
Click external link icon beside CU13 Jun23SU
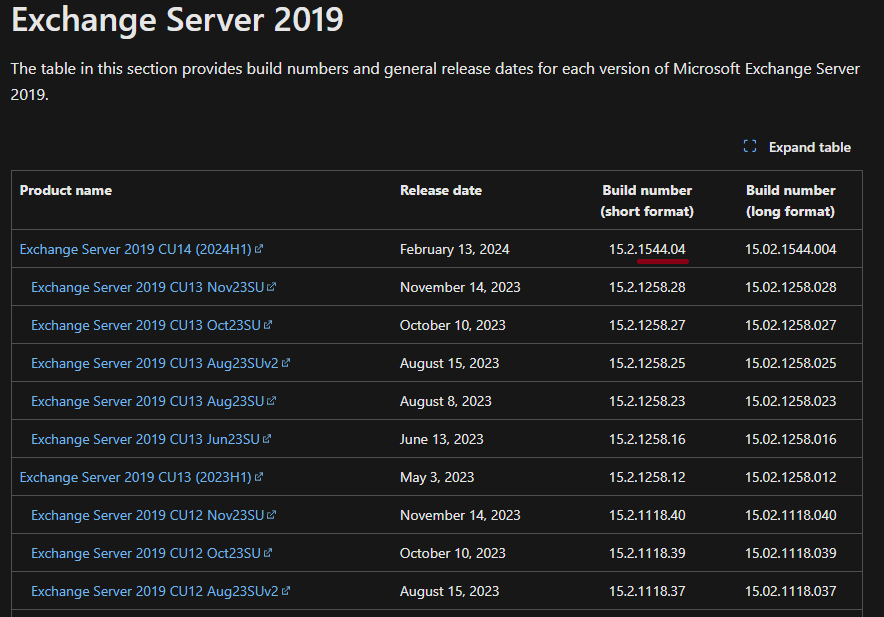pyautogui.click(x=267, y=439)
